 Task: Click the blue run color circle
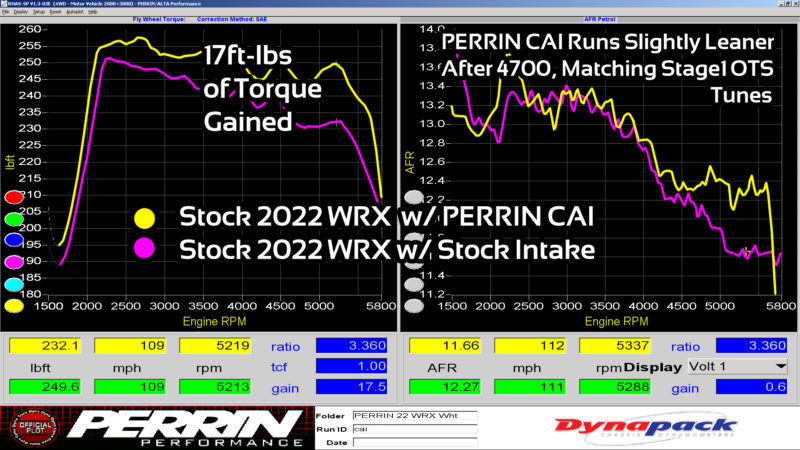click(14, 240)
